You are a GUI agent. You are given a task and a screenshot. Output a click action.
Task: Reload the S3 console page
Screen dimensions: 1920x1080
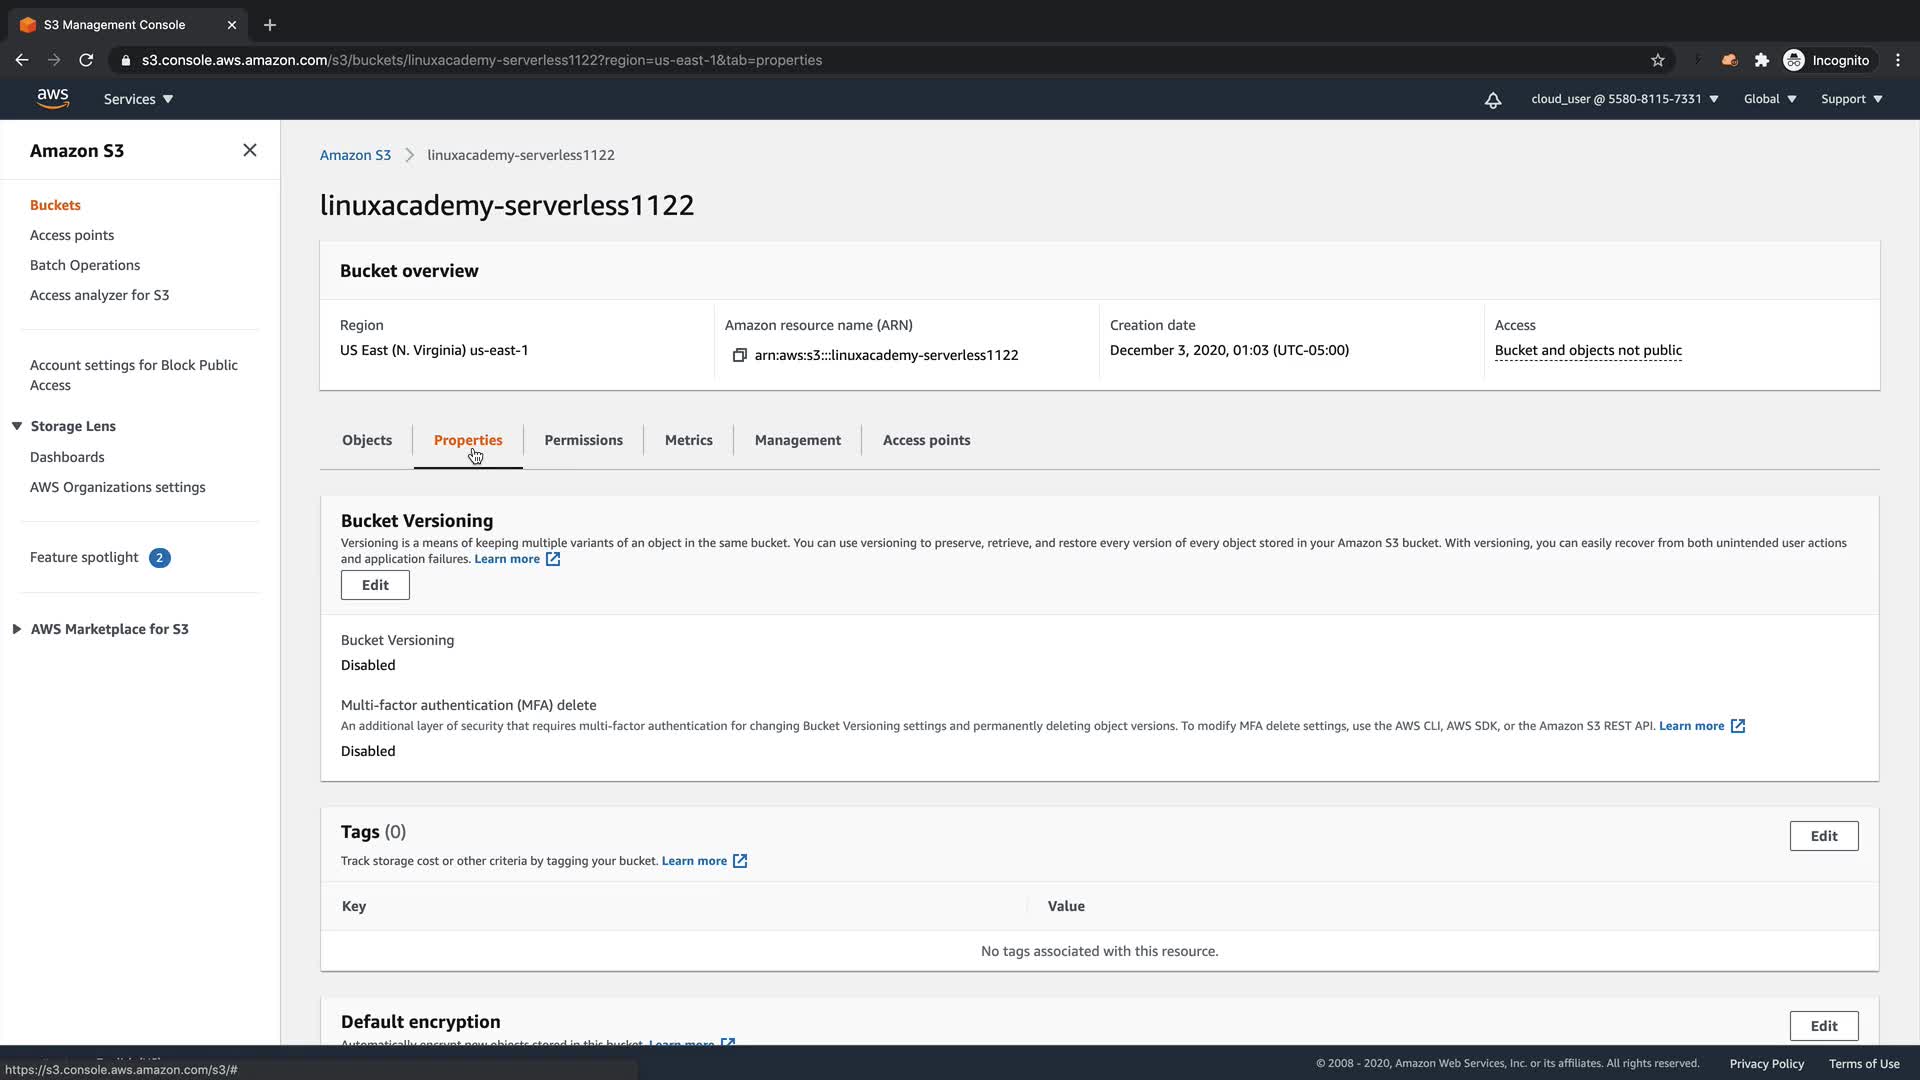[x=86, y=60]
